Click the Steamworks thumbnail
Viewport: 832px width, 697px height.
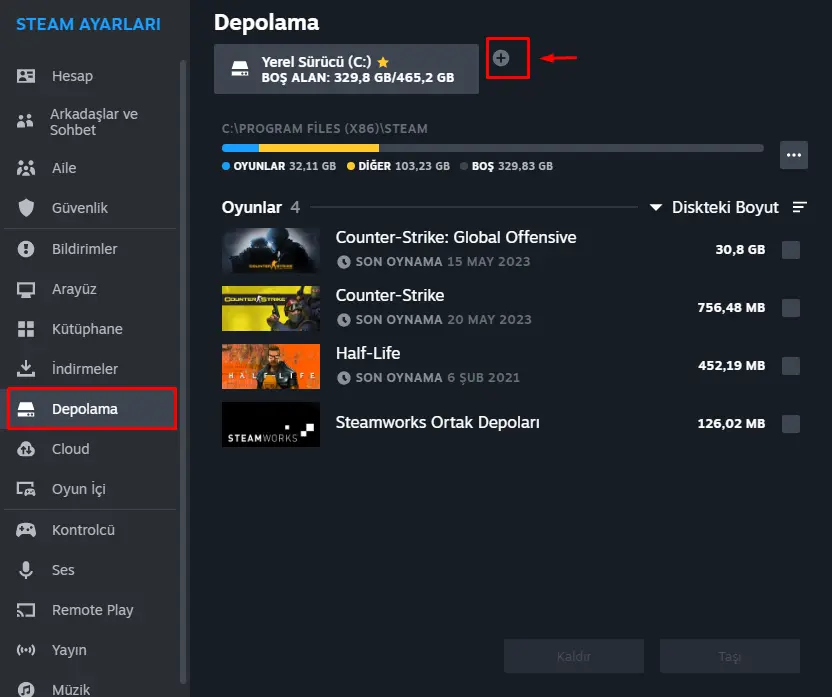[271, 424]
